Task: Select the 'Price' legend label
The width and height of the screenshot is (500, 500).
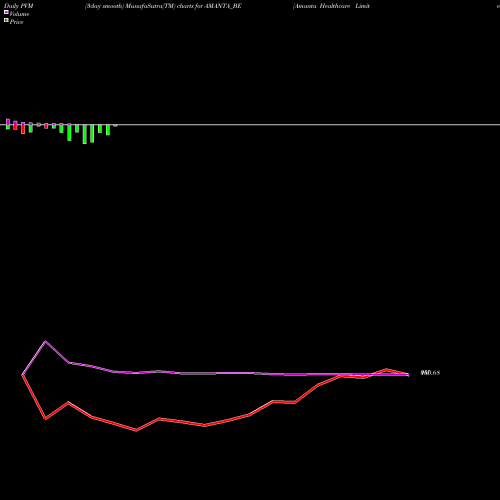Action: coord(16,22)
